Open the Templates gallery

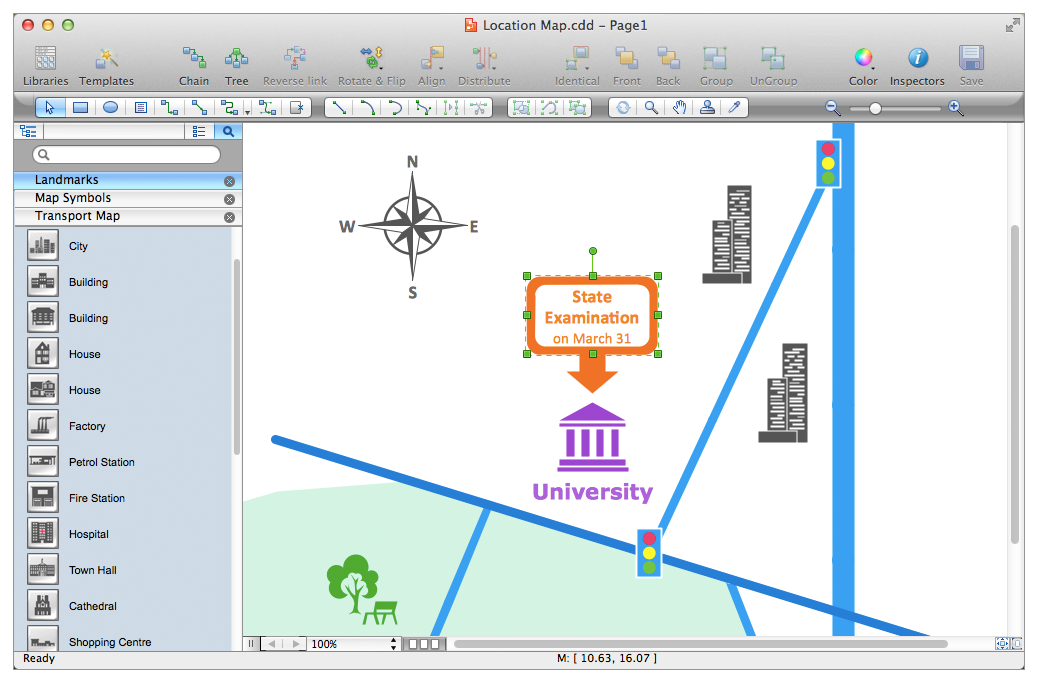106,65
